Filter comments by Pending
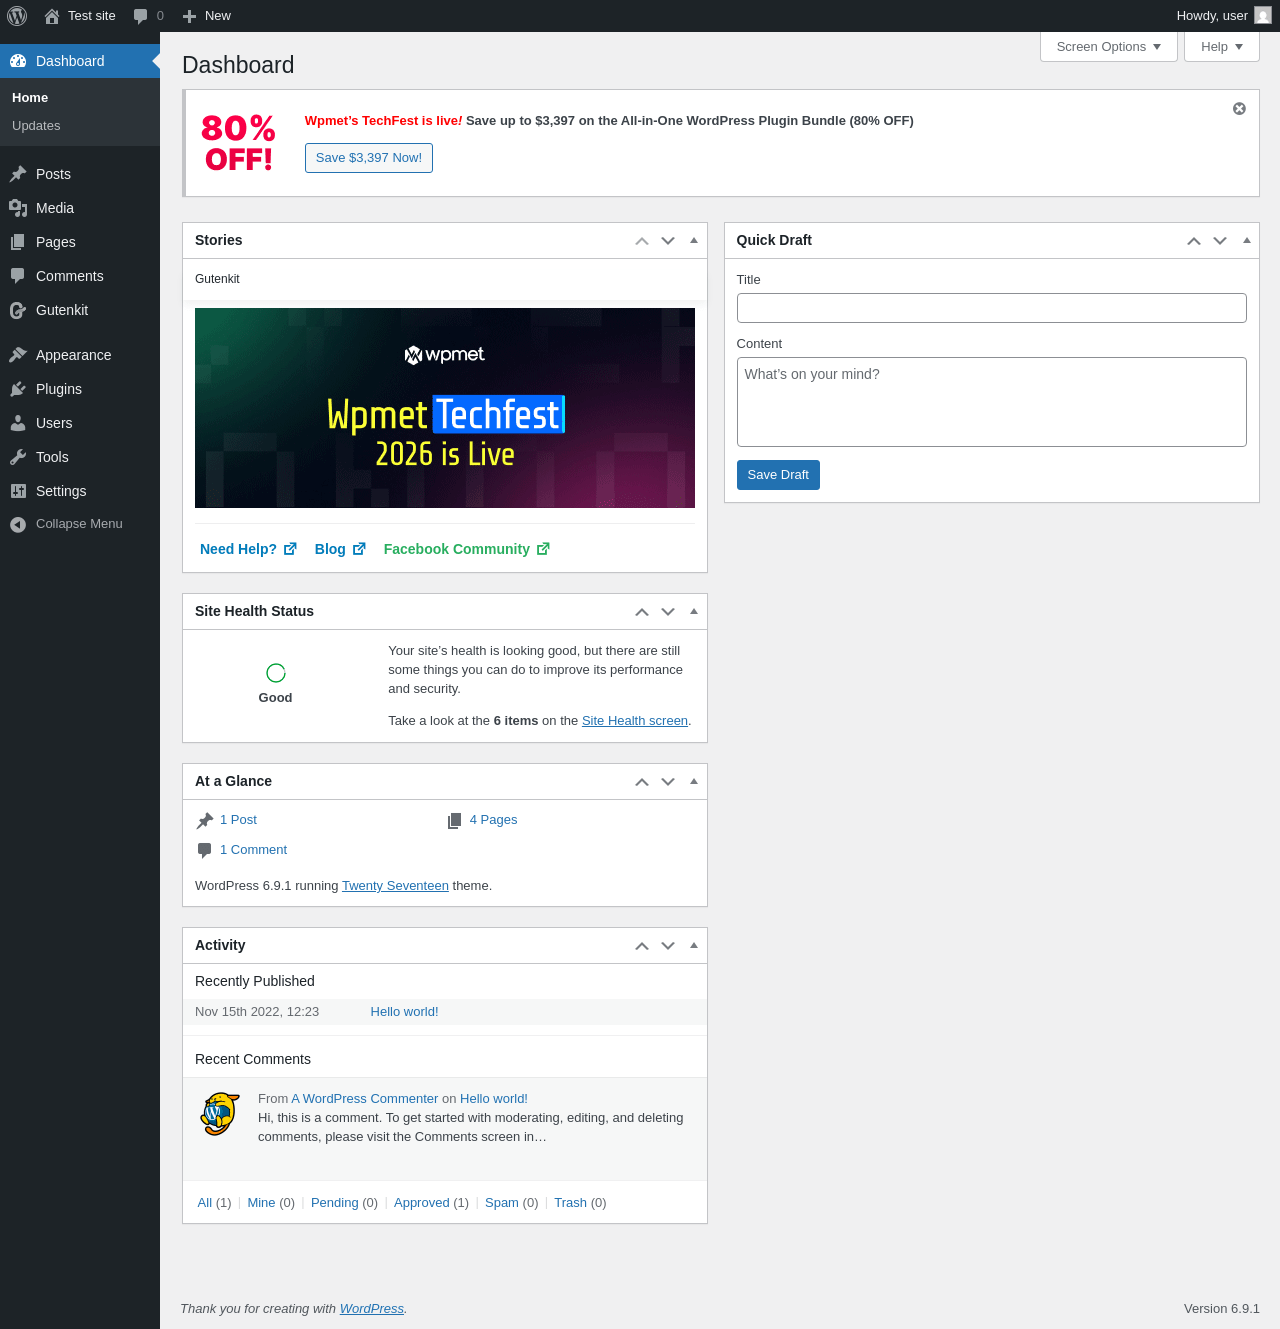 point(334,1203)
